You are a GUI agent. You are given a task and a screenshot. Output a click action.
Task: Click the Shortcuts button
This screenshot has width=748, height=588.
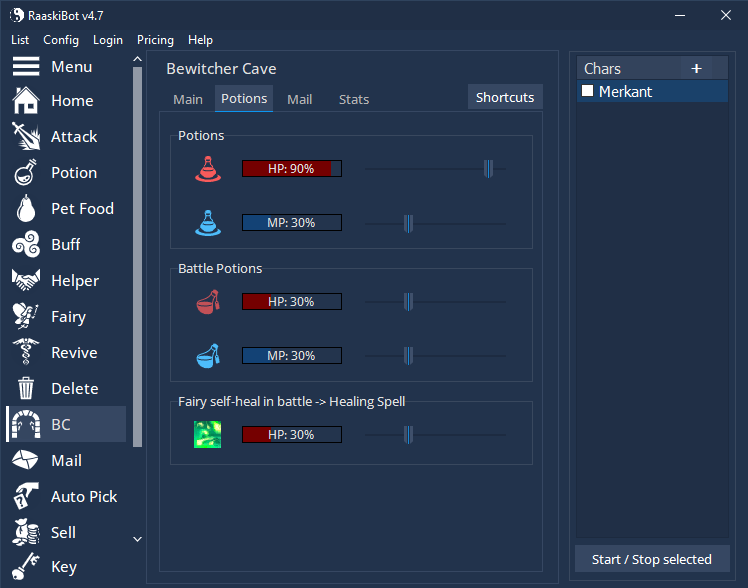click(x=505, y=97)
